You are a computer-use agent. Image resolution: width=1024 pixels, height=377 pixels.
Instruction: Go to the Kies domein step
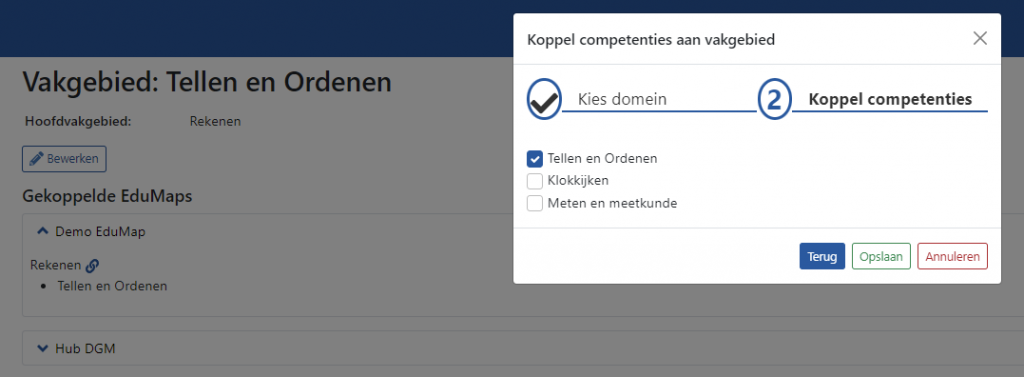622,100
